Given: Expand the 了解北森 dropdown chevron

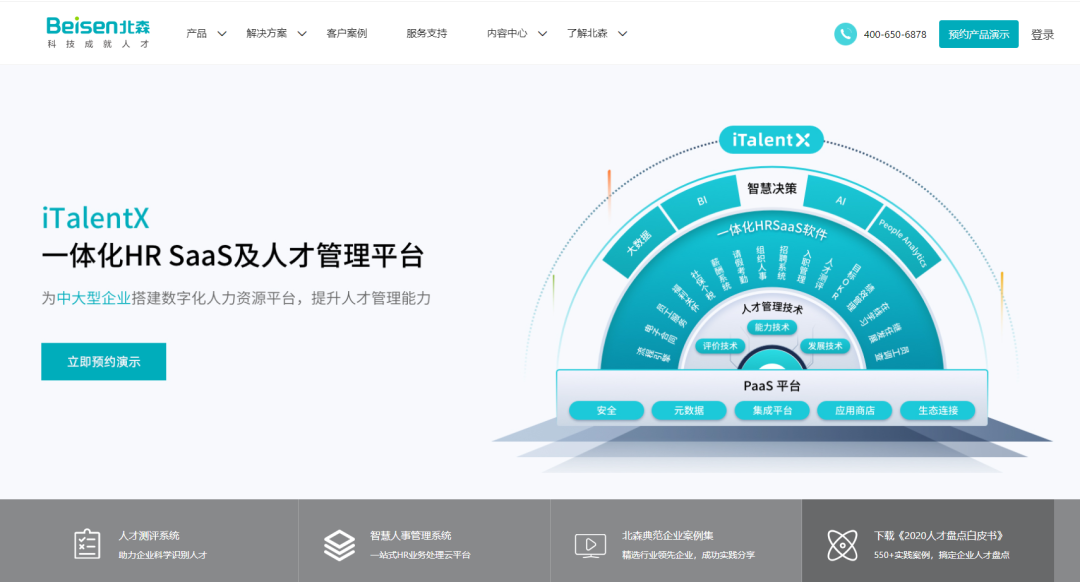Looking at the screenshot, I should pos(622,34).
